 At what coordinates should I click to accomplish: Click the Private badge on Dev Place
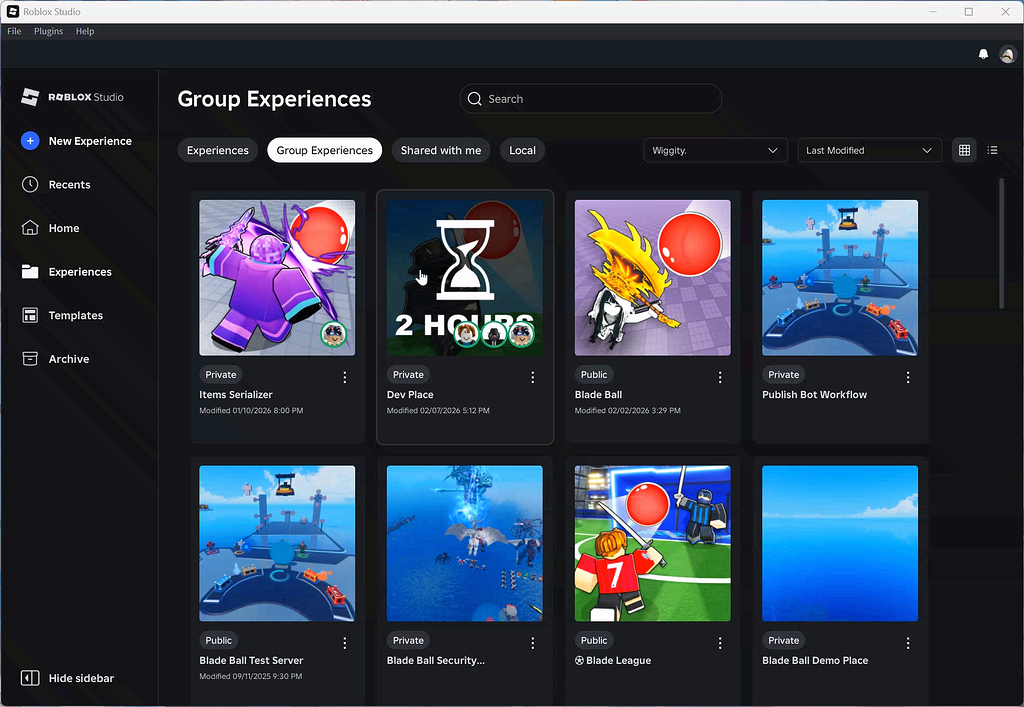408,375
